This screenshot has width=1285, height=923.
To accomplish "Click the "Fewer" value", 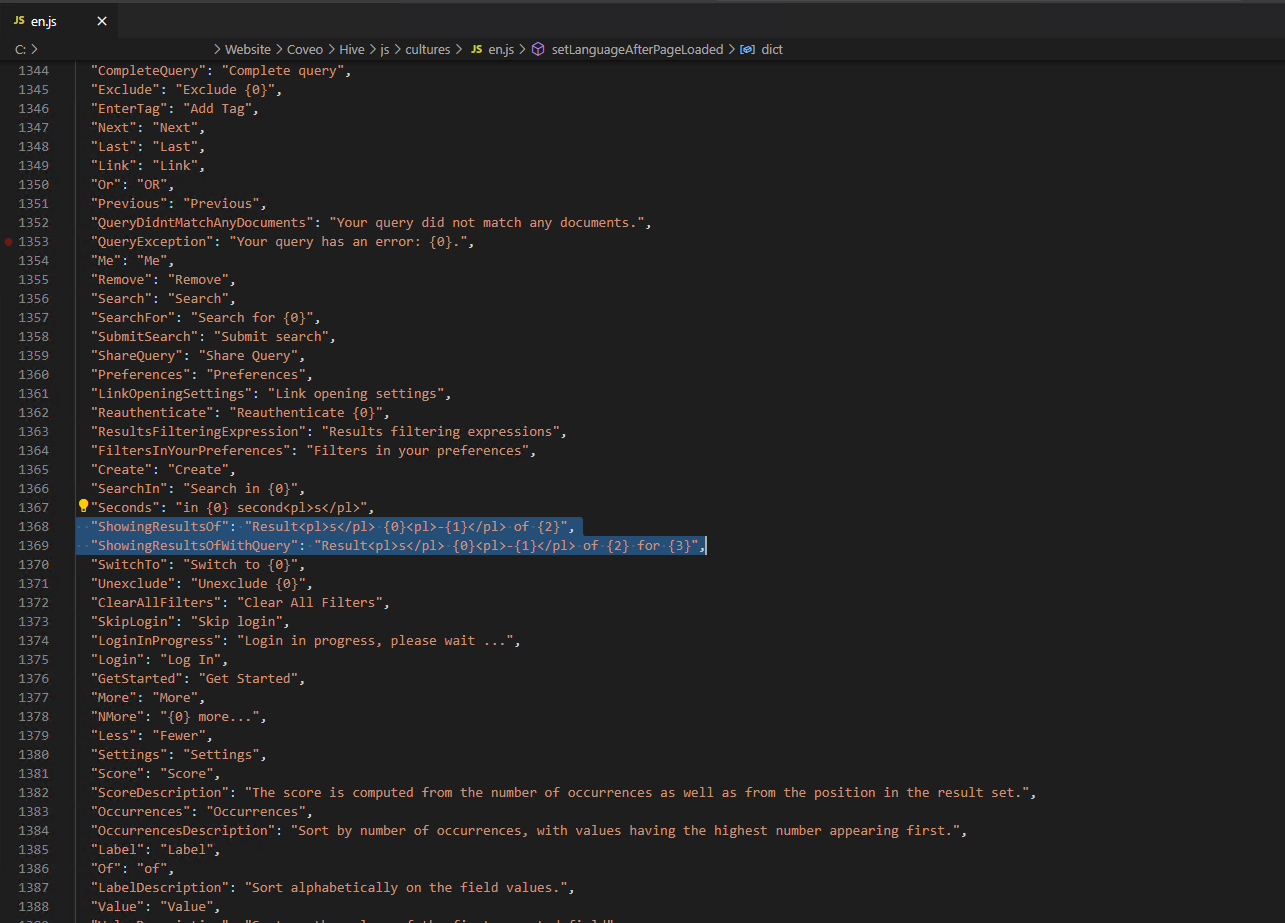I will 179,736.
